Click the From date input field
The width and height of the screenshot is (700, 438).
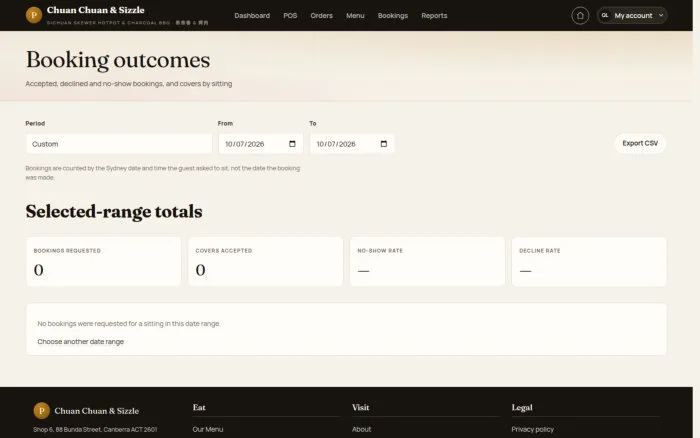coord(261,144)
